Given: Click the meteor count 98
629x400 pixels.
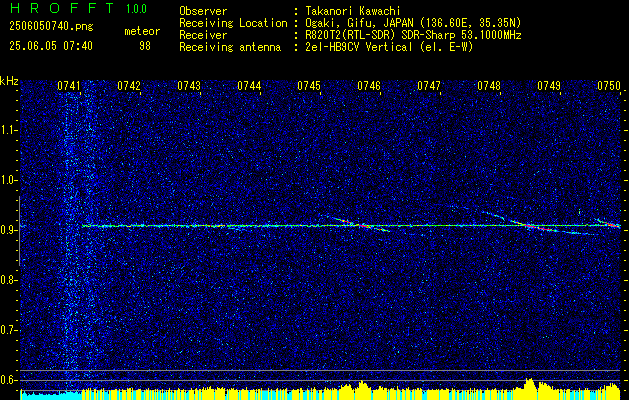Looking at the screenshot, I should pyautogui.click(x=145, y=46).
